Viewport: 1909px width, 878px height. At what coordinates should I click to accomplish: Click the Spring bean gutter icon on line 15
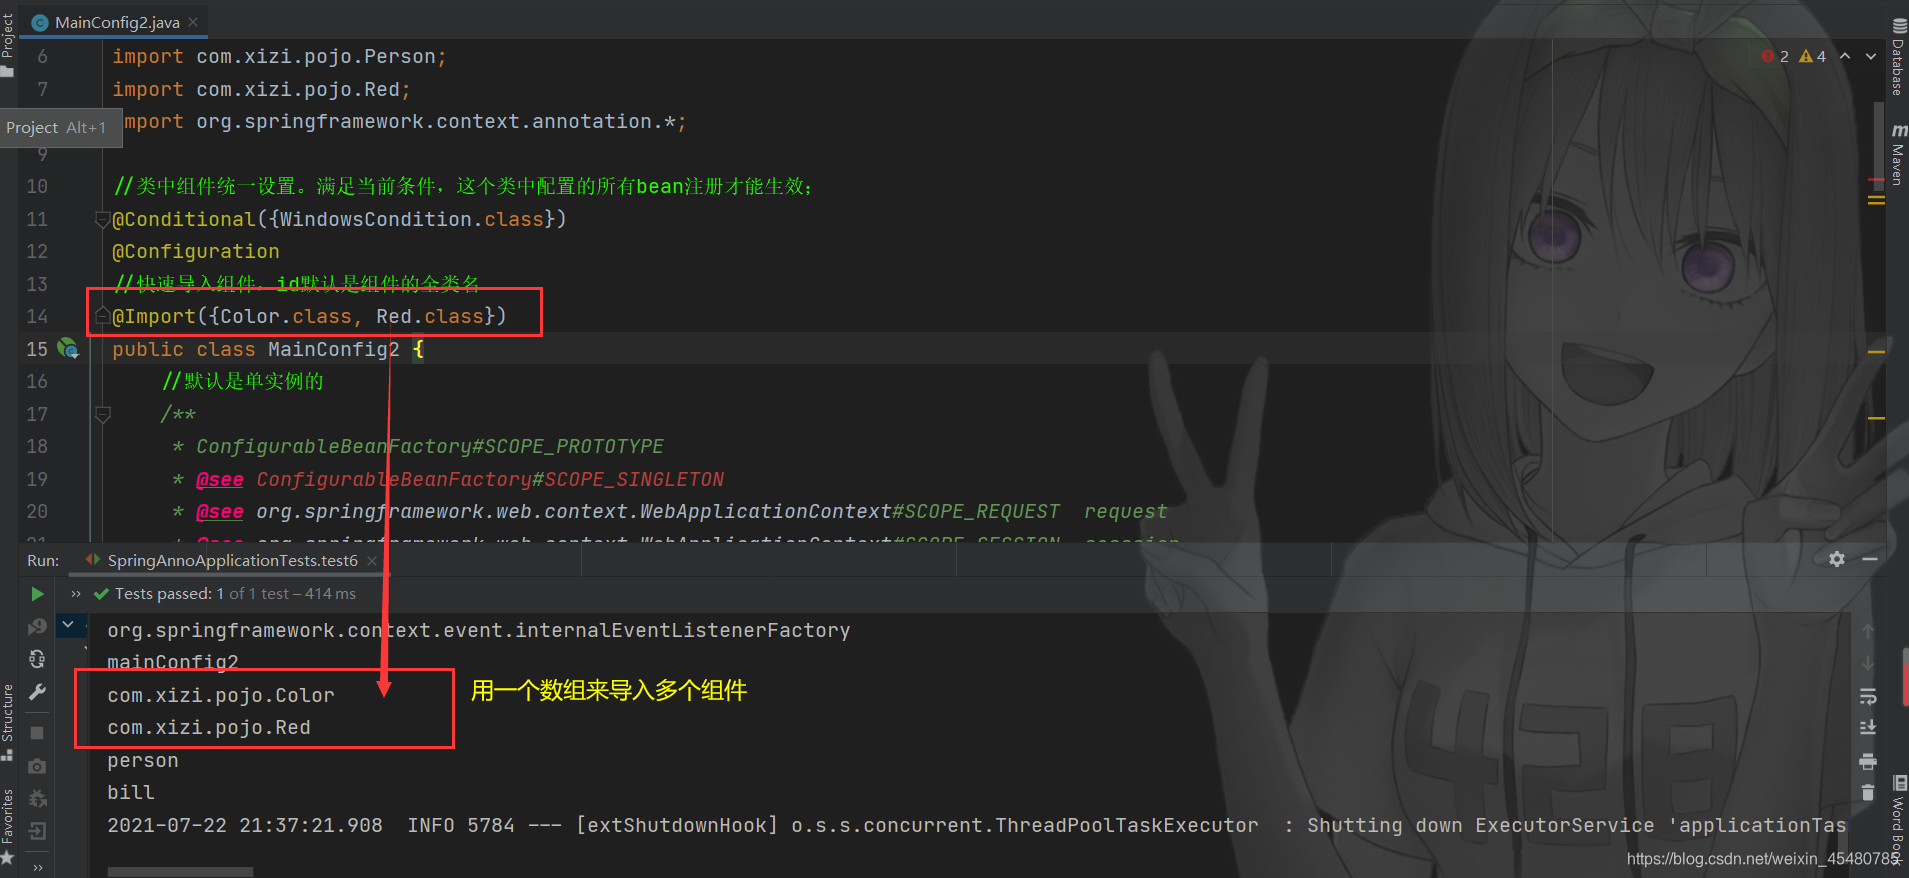(x=68, y=349)
